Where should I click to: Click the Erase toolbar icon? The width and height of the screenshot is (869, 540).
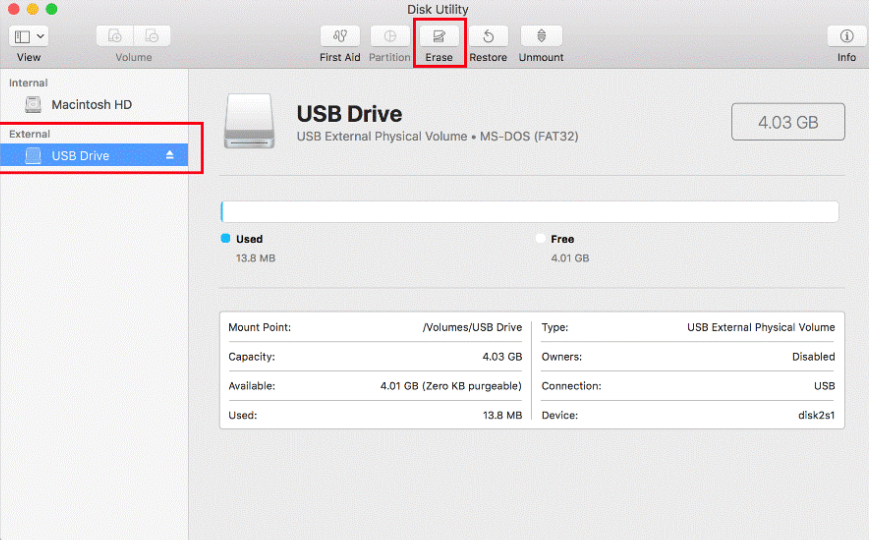439,37
